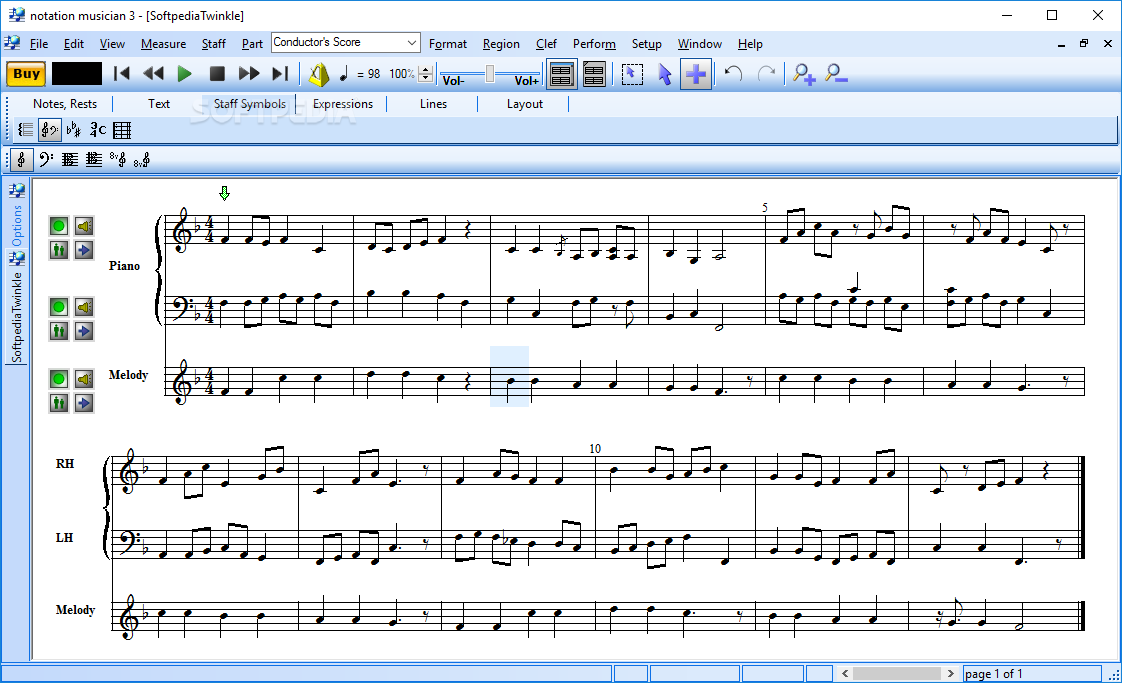1122x683 pixels.
Task: Switch to the Text palette tab
Action: (x=159, y=104)
